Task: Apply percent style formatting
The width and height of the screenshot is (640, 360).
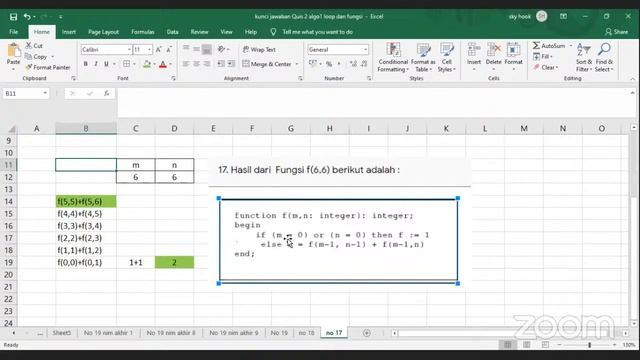Action: pyautogui.click(x=329, y=64)
